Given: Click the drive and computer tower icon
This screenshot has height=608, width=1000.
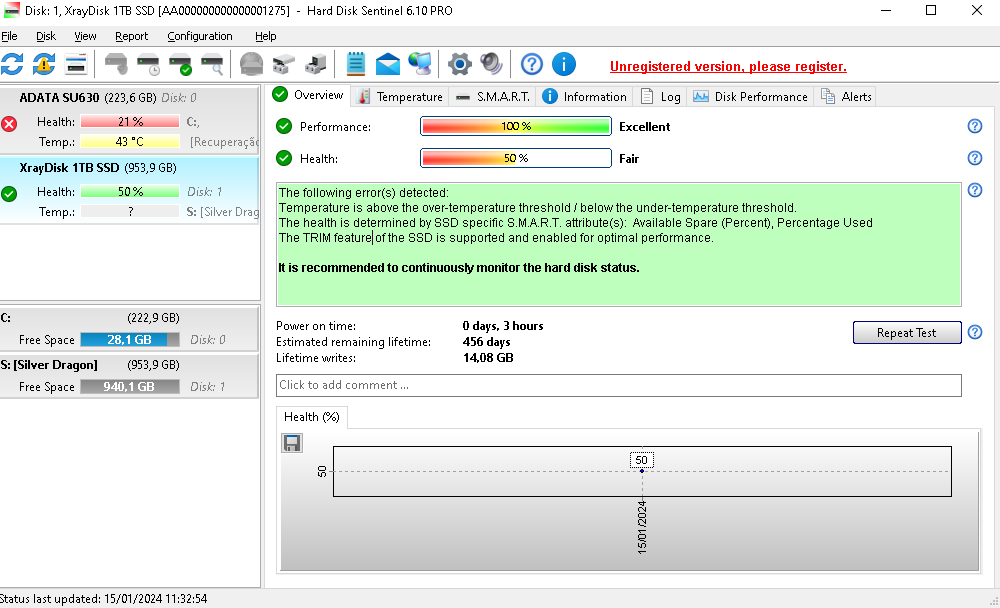Looking at the screenshot, I should tap(316, 64).
